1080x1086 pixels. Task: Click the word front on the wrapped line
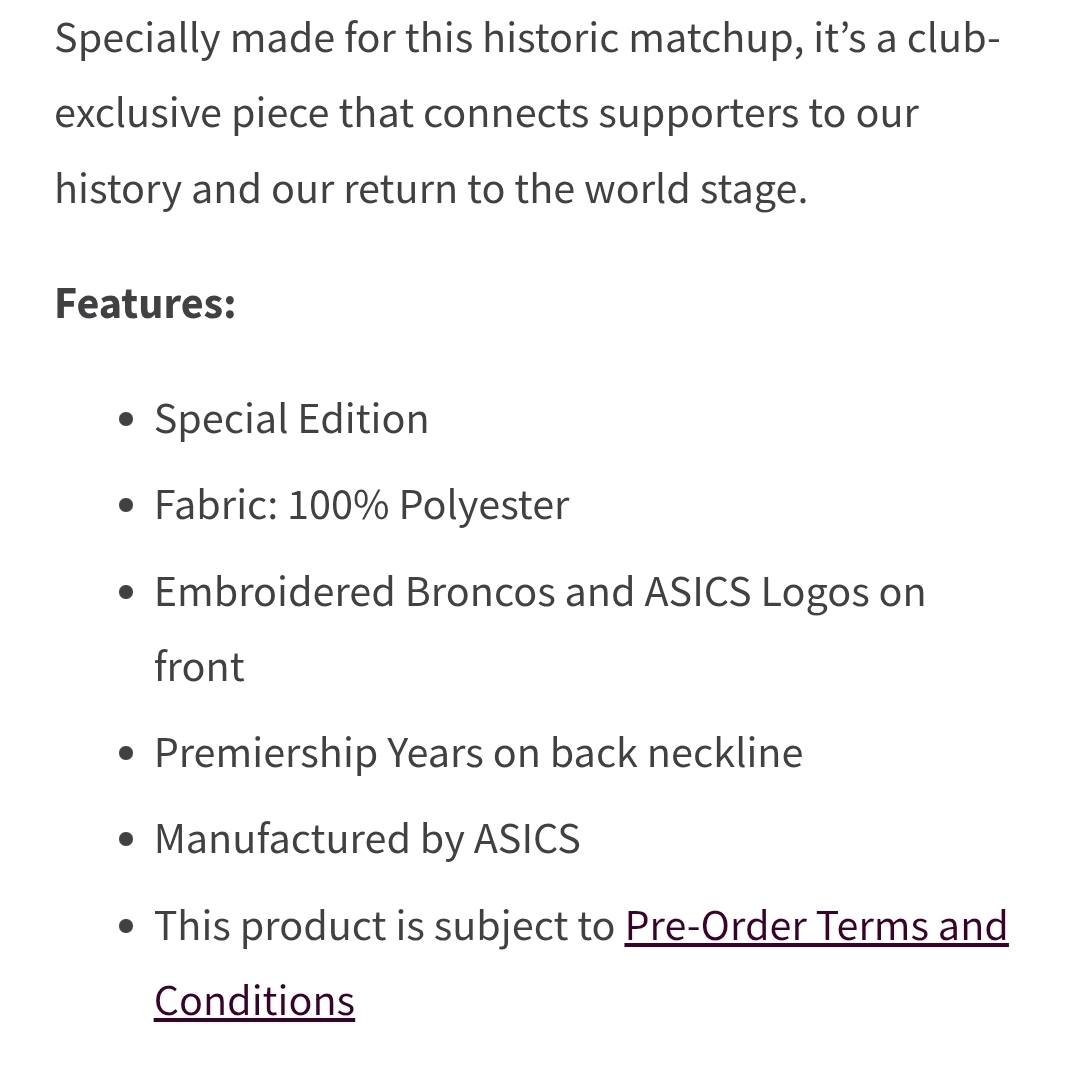point(200,667)
